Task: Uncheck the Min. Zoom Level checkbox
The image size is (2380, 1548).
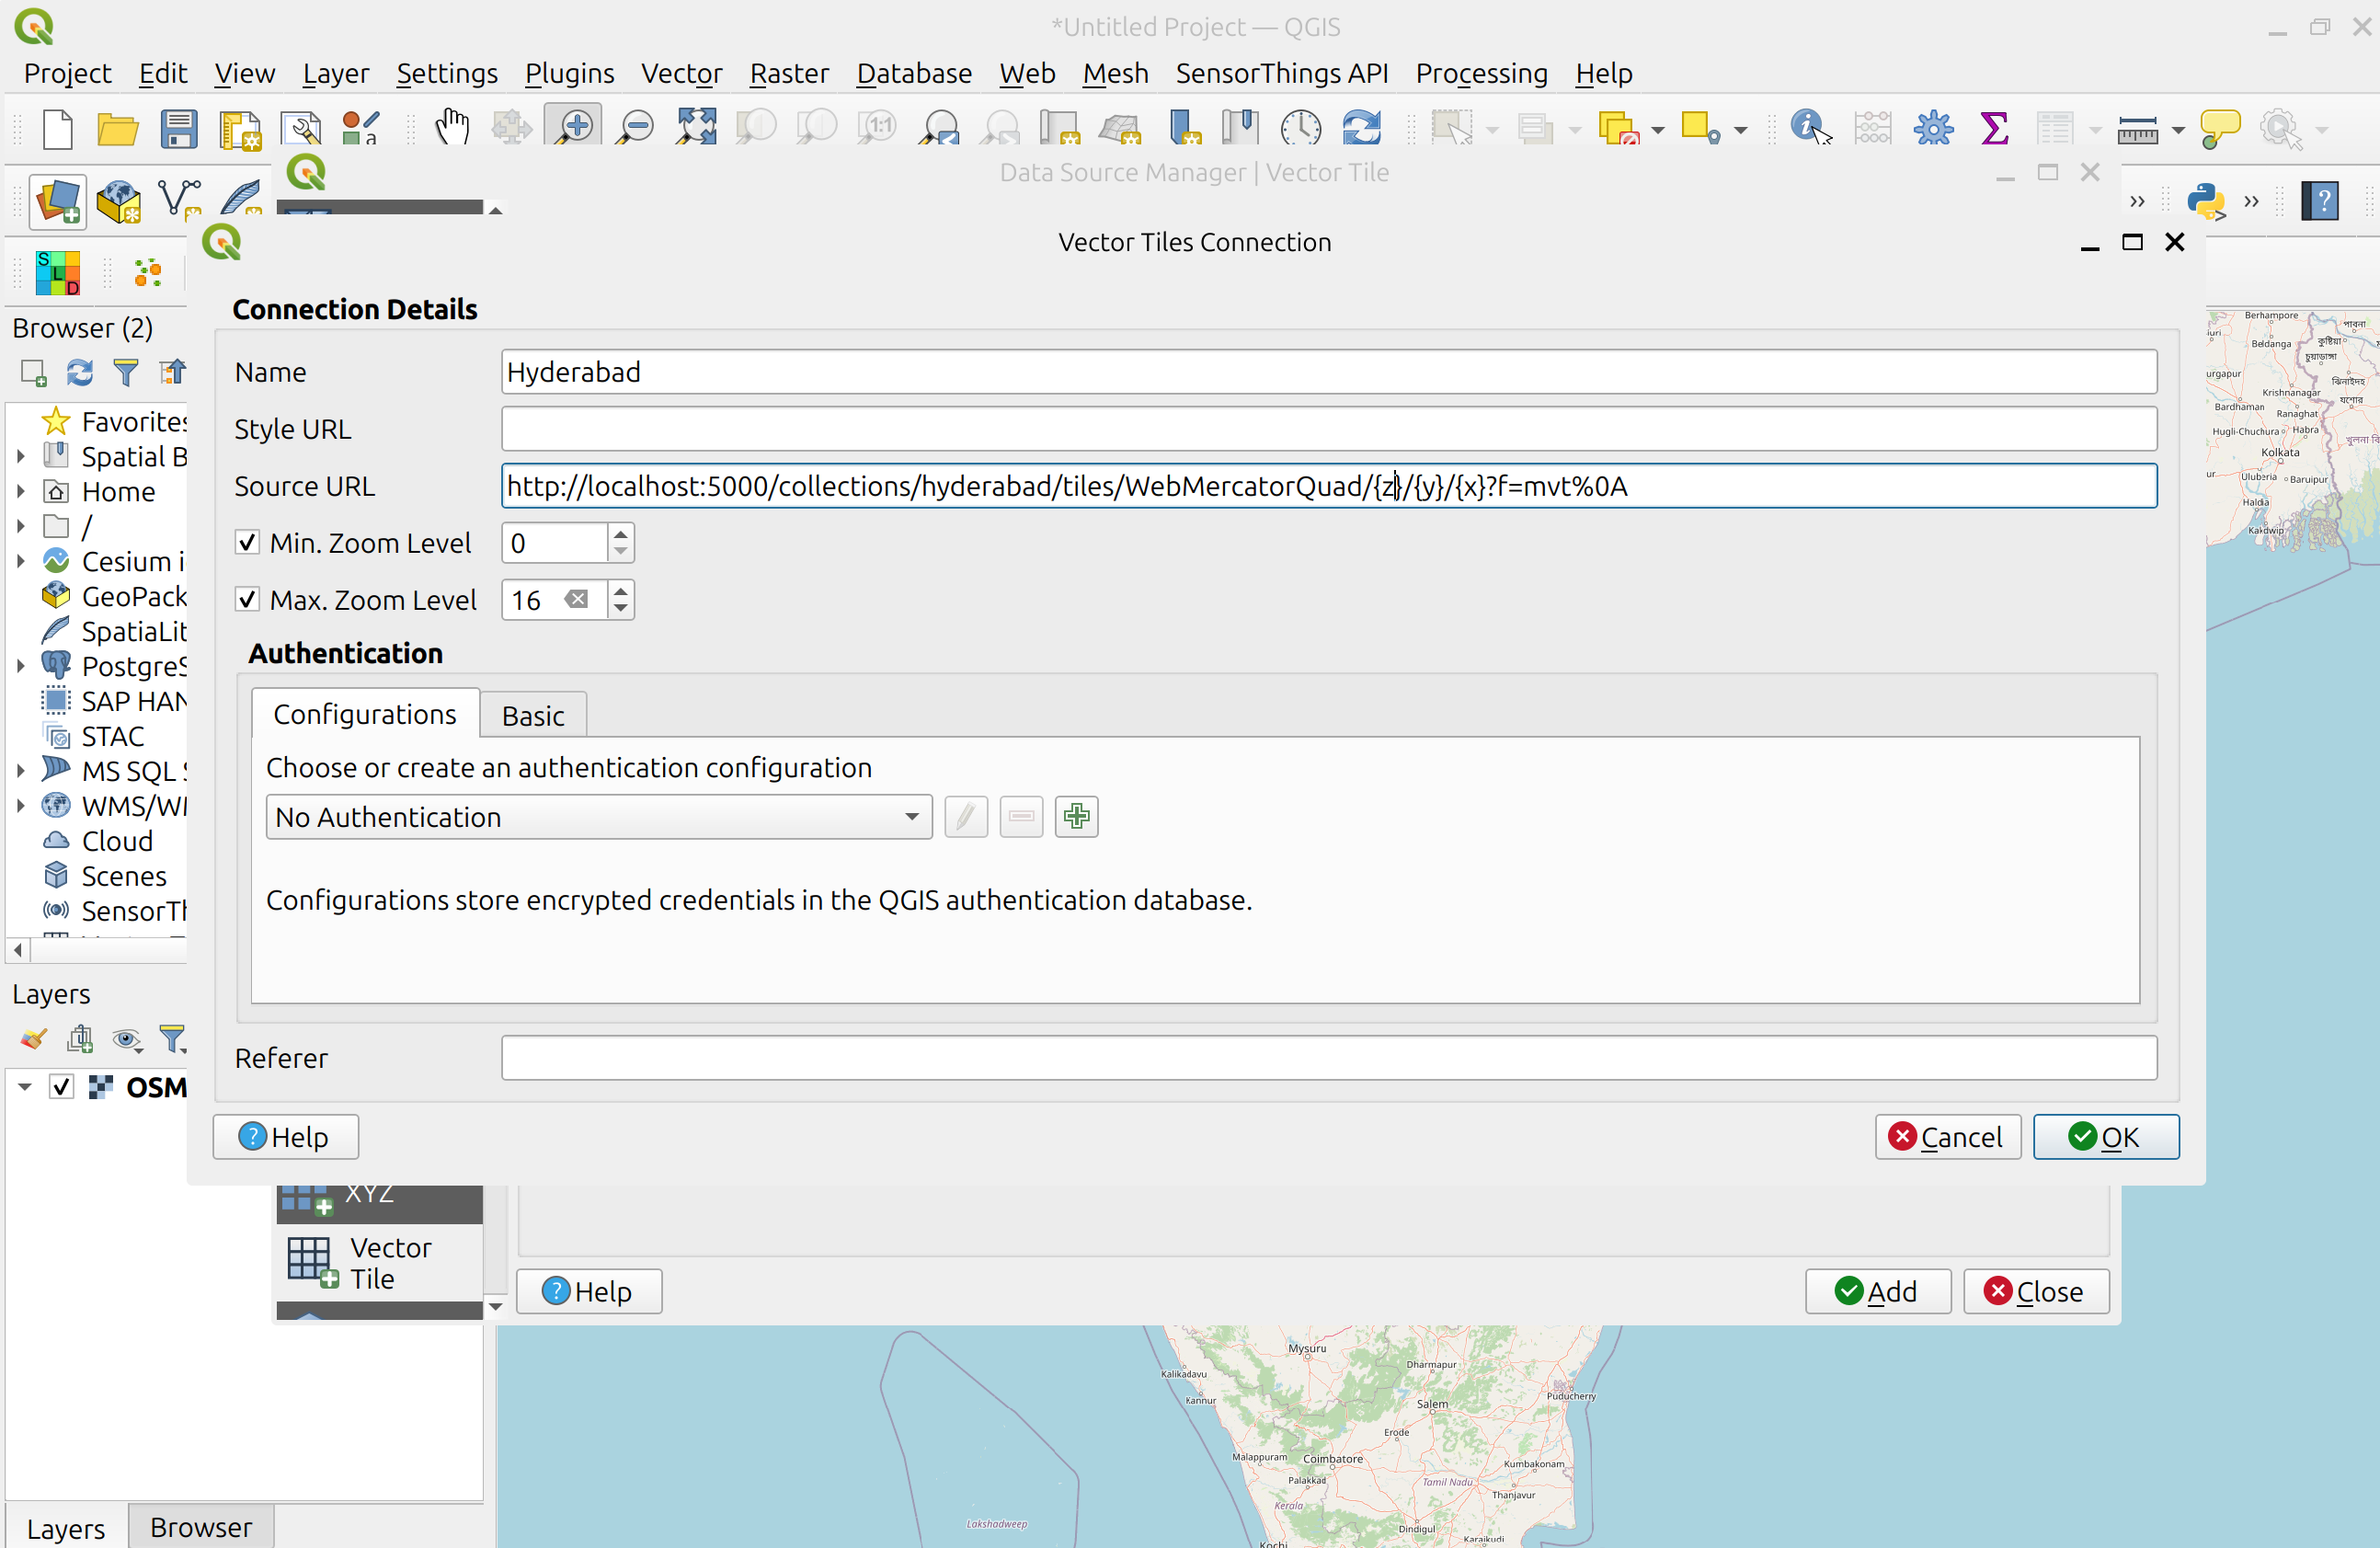Action: pyautogui.click(x=248, y=543)
